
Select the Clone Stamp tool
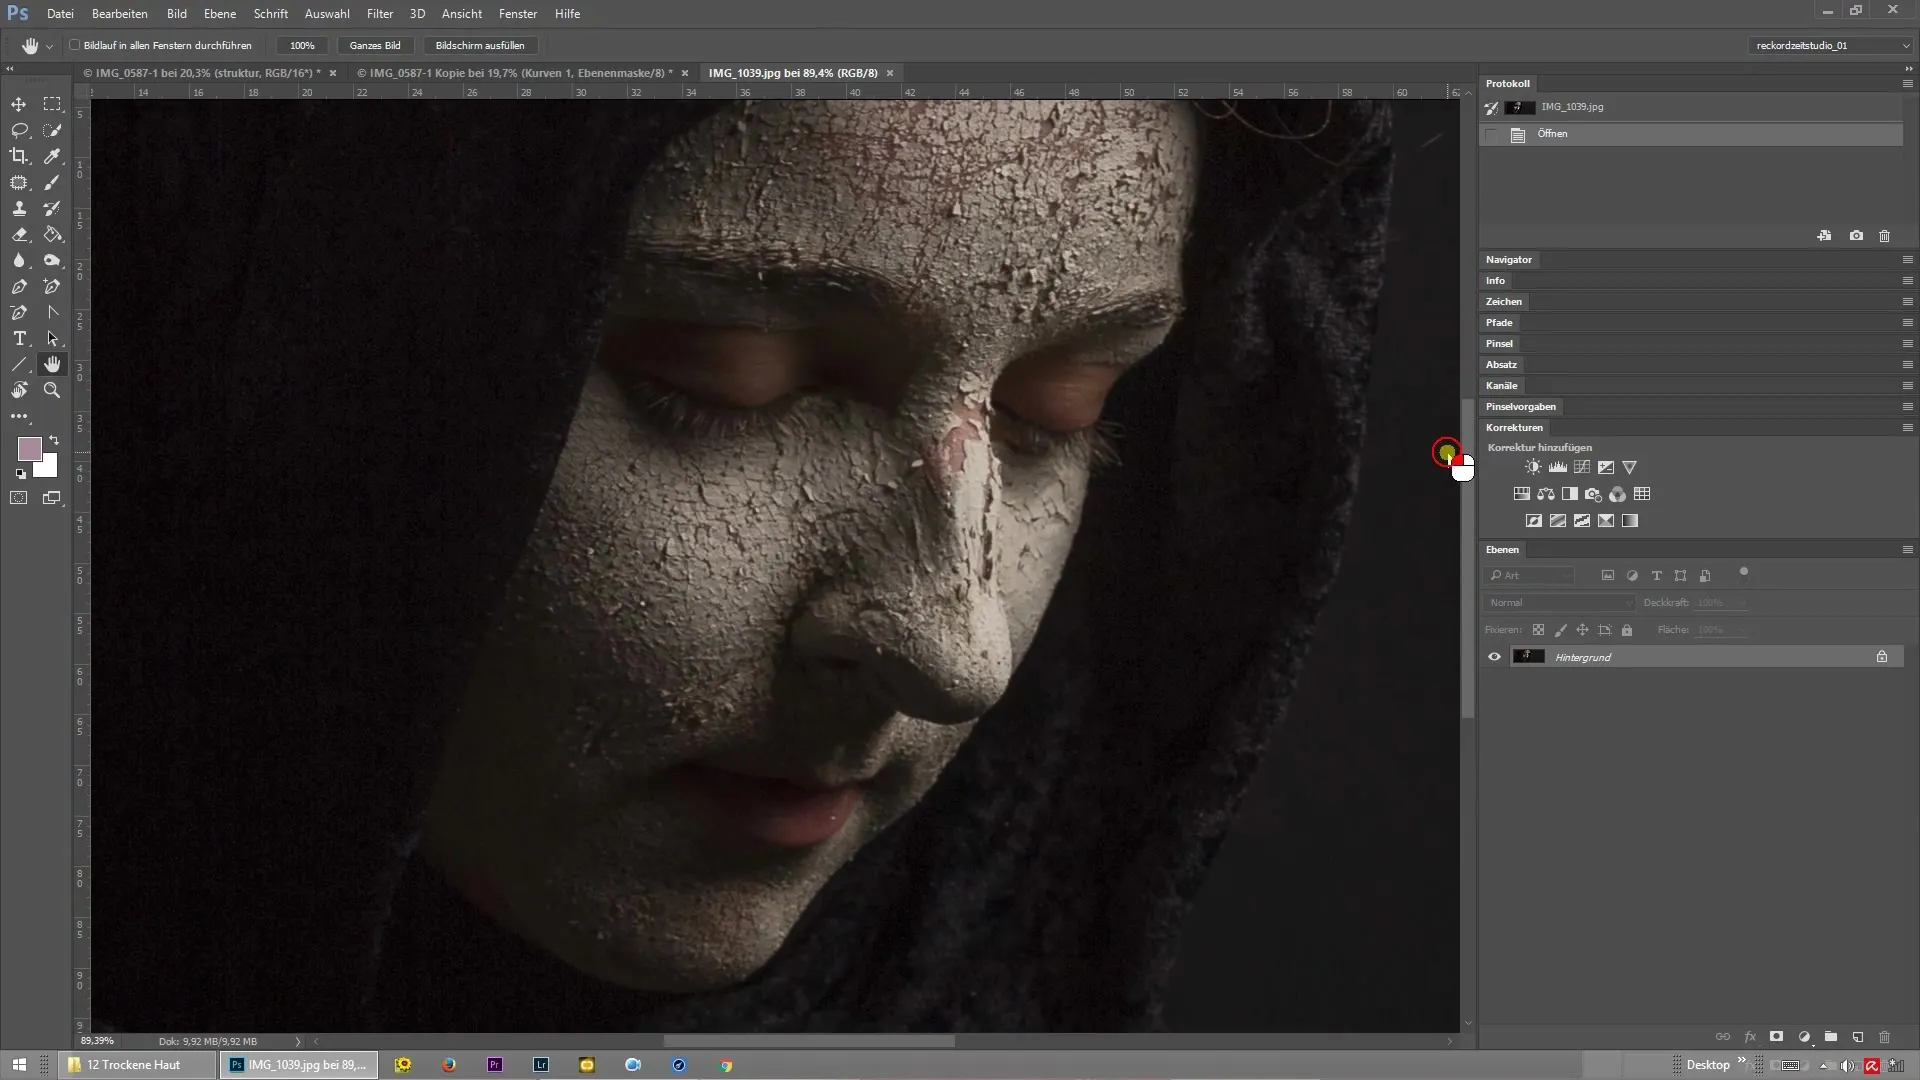coord(19,208)
